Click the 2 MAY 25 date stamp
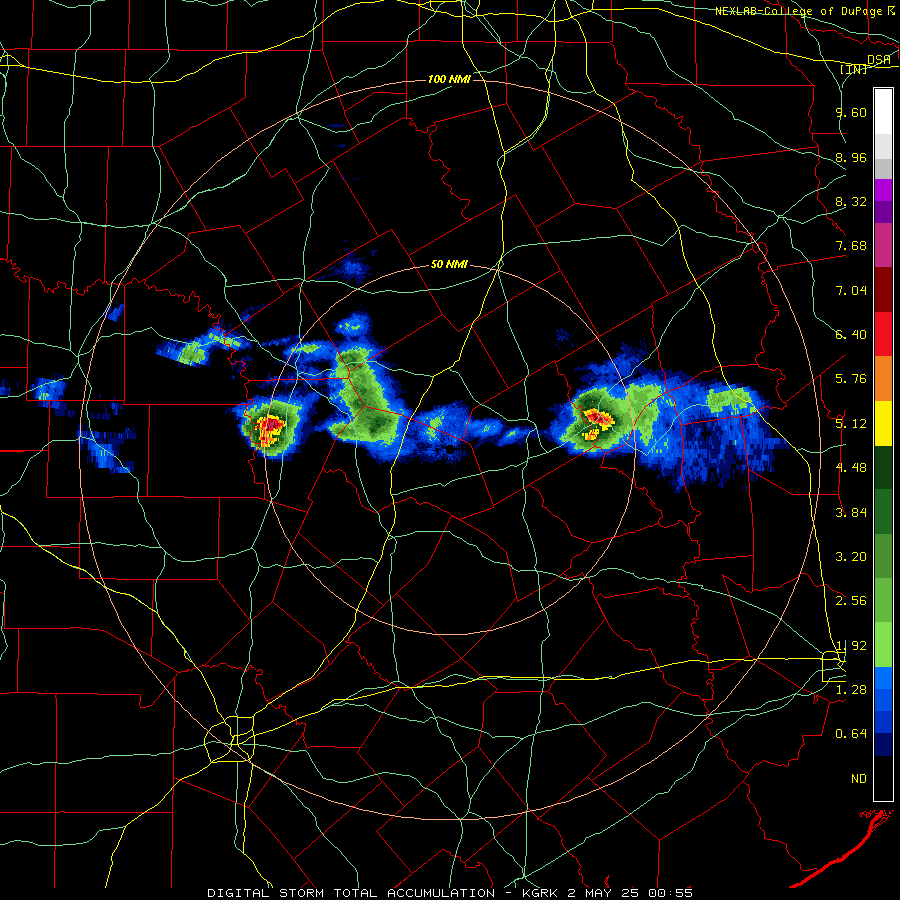The width and height of the screenshot is (900, 900). click(604, 893)
